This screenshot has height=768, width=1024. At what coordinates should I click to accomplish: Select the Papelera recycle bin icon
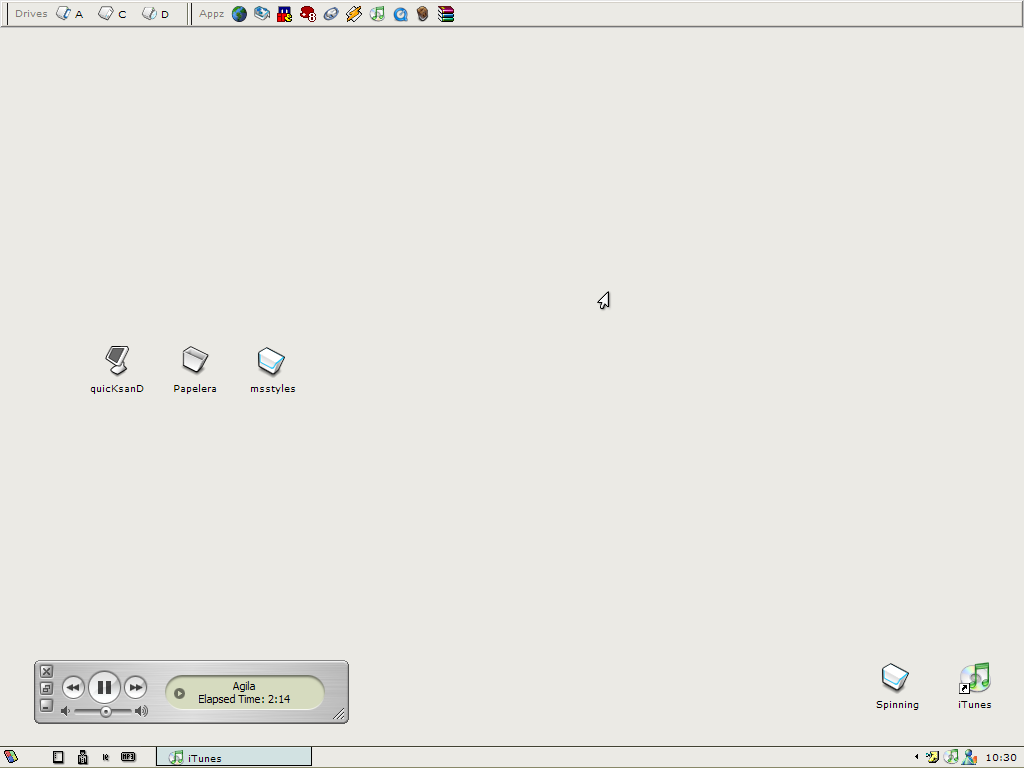[194, 361]
